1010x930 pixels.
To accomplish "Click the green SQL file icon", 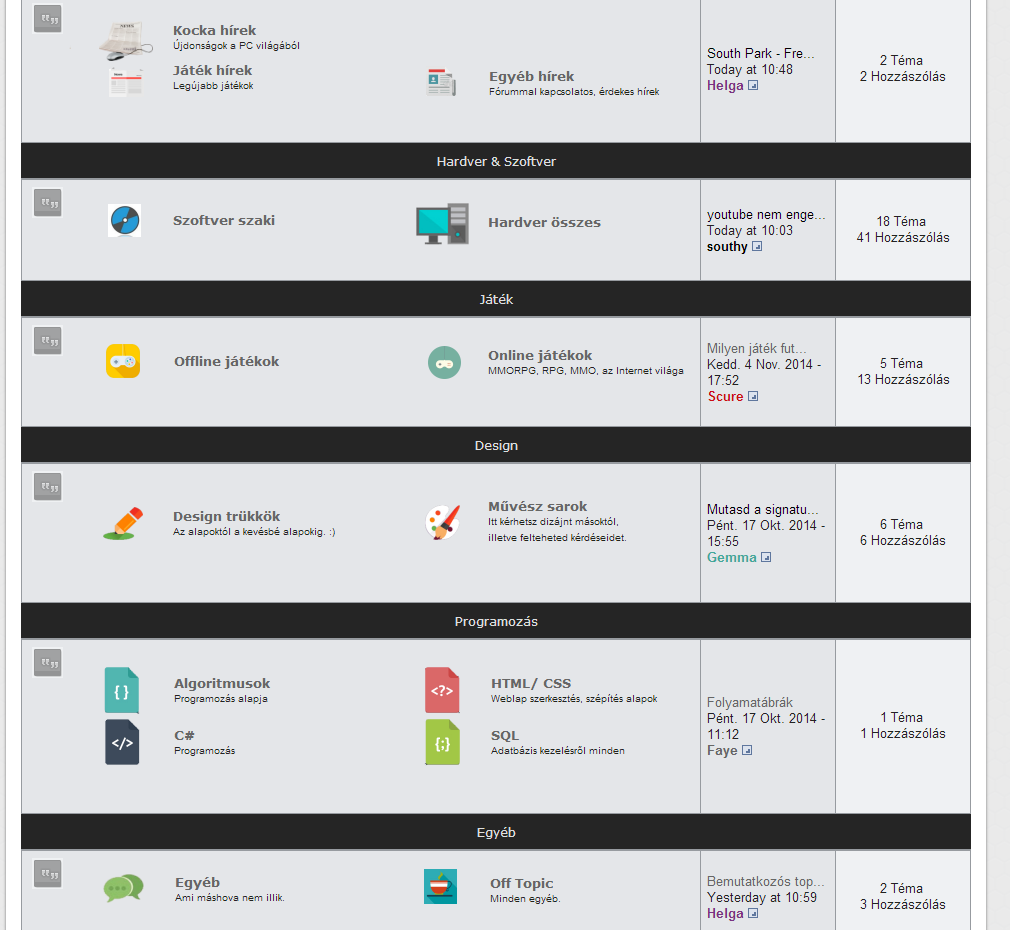I will coord(442,742).
